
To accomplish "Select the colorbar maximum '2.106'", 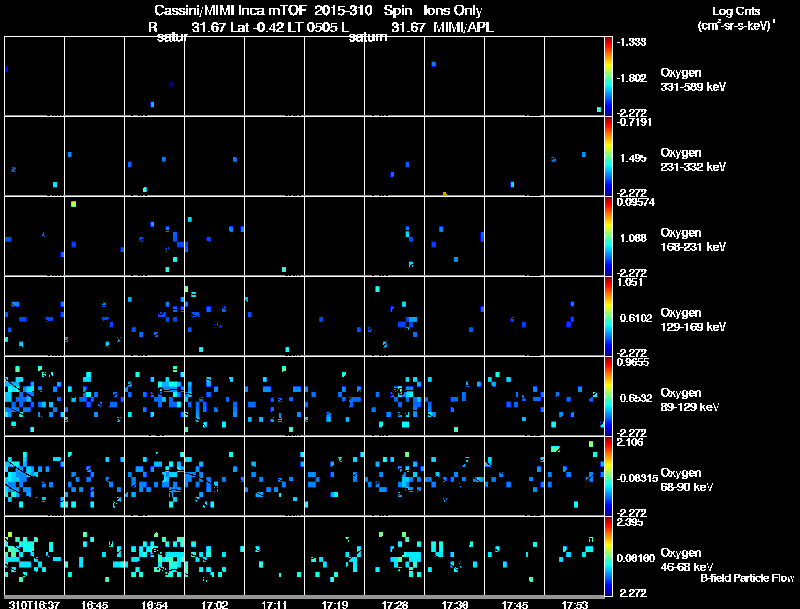I will coord(630,442).
